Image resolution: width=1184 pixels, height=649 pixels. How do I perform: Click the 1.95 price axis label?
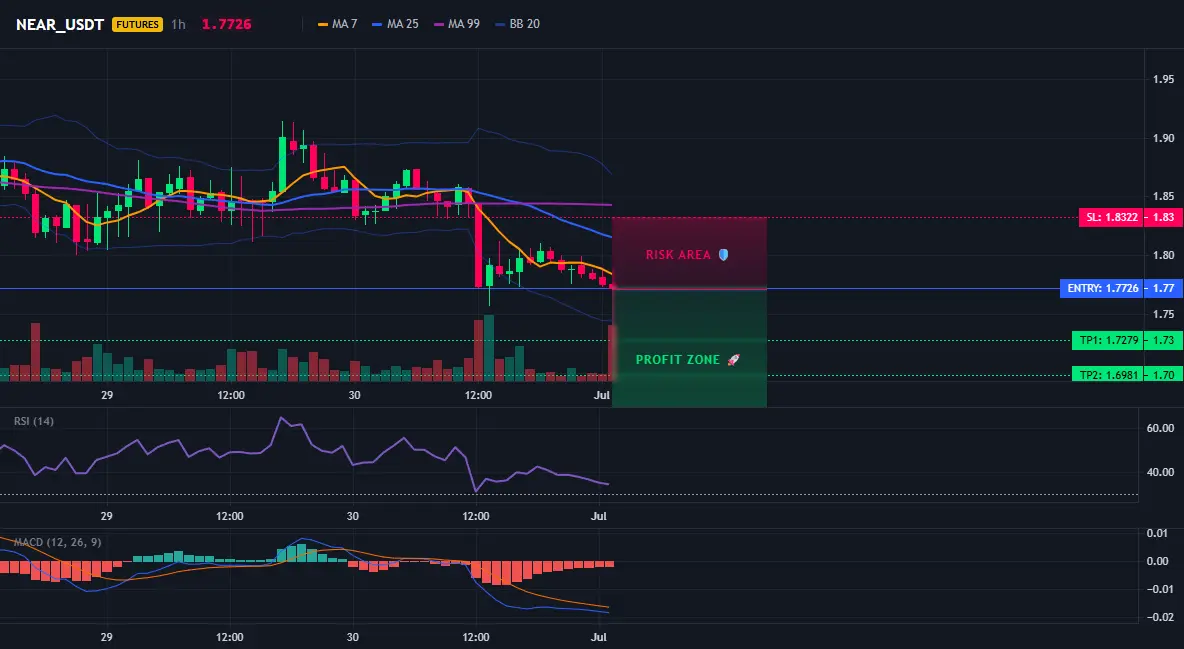(x=1164, y=79)
